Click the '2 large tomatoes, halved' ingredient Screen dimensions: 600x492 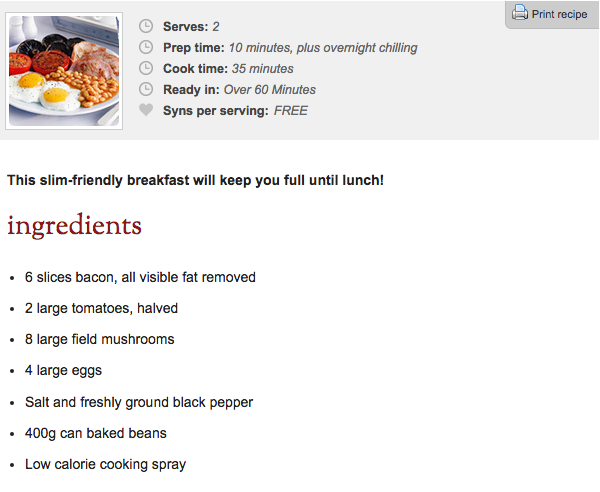101,308
